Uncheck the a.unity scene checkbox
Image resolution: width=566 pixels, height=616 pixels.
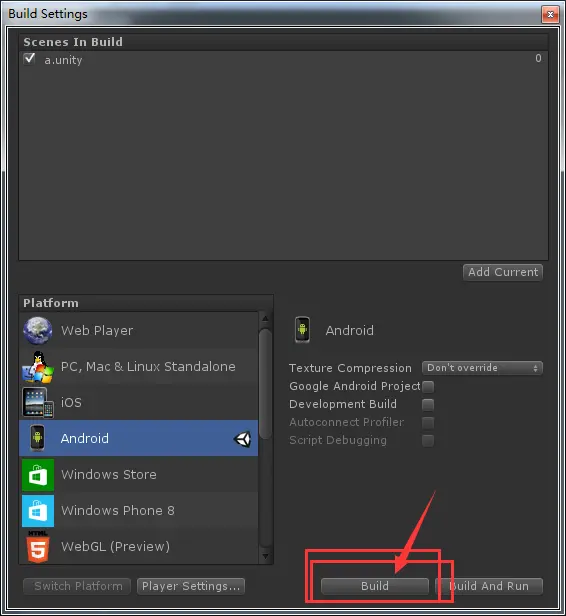click(x=29, y=59)
